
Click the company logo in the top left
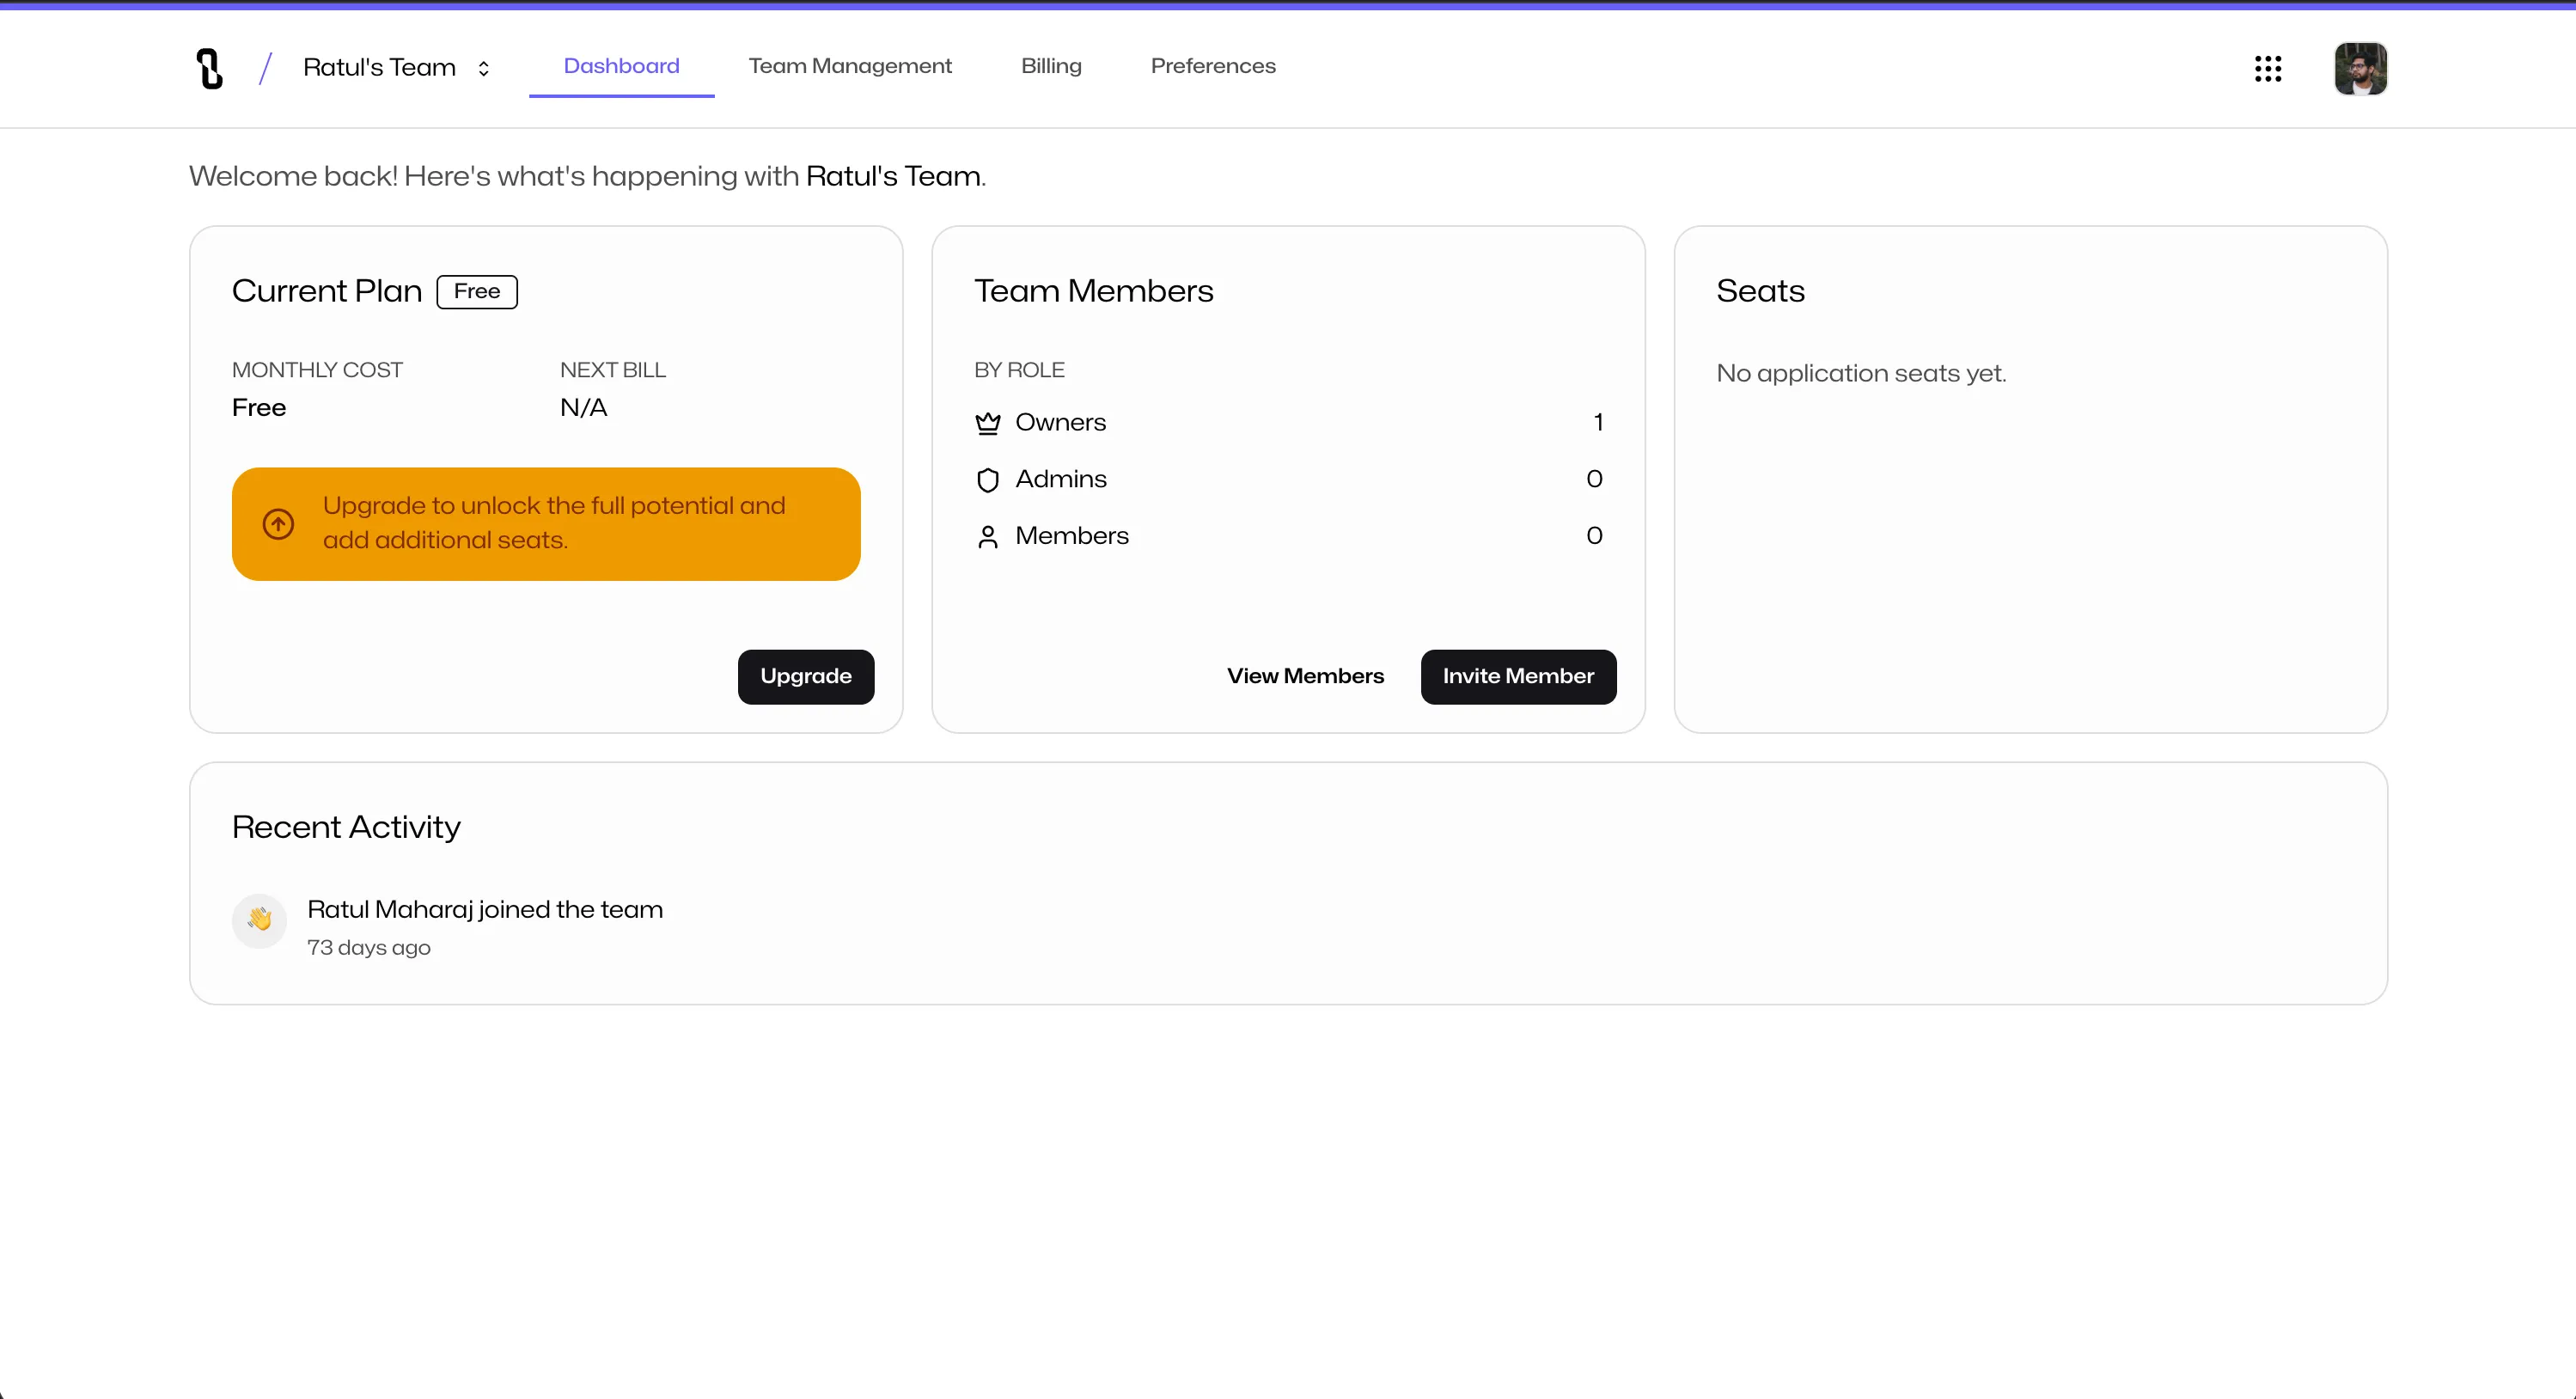tap(209, 68)
